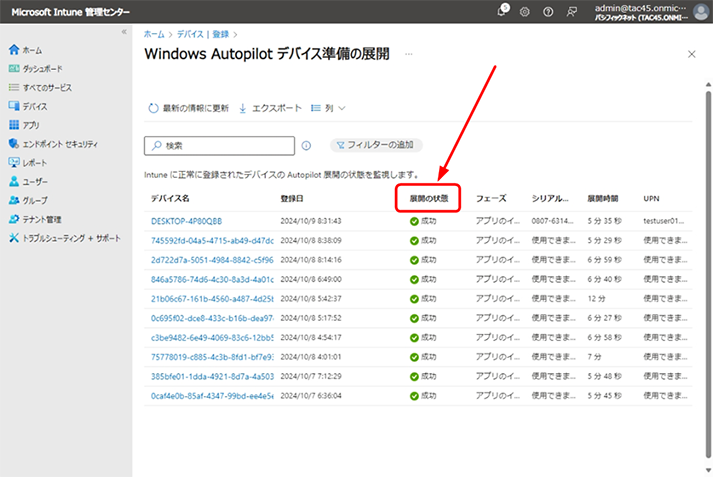Expand the 列 columns dropdown
The image size is (713, 477).
pyautogui.click(x=328, y=108)
